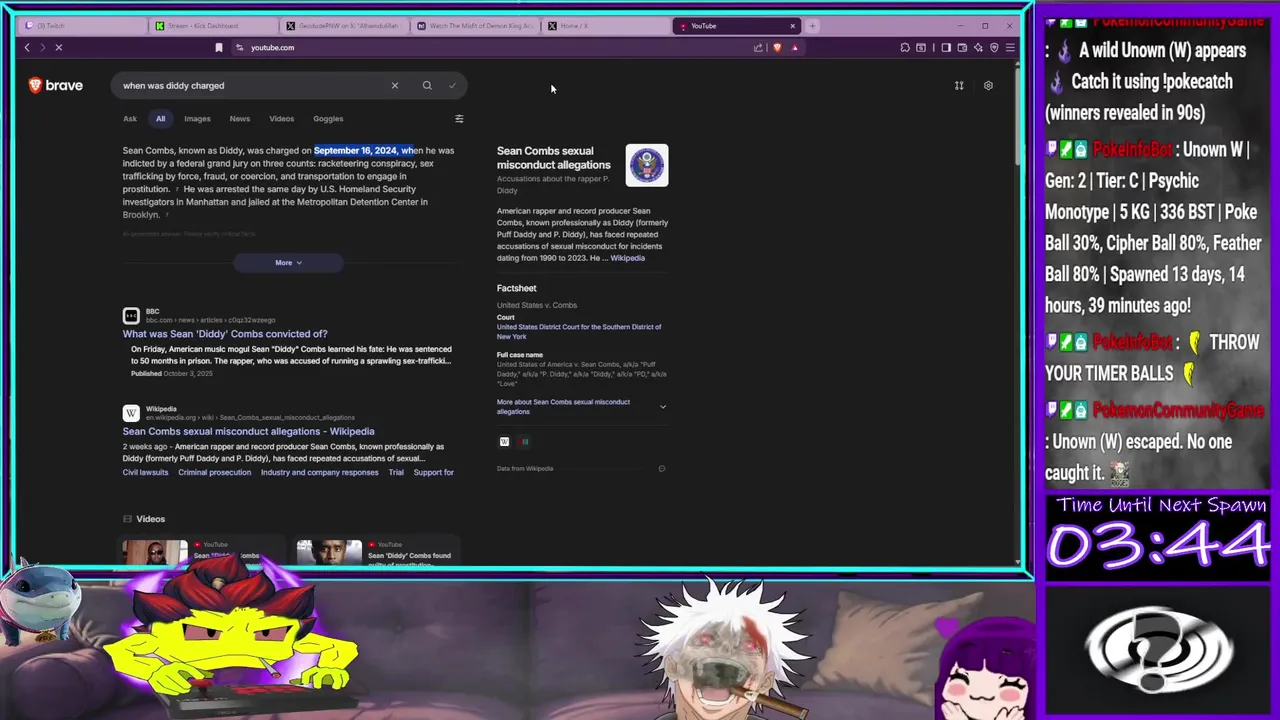Click the government seal image in the infobox

[647, 165]
